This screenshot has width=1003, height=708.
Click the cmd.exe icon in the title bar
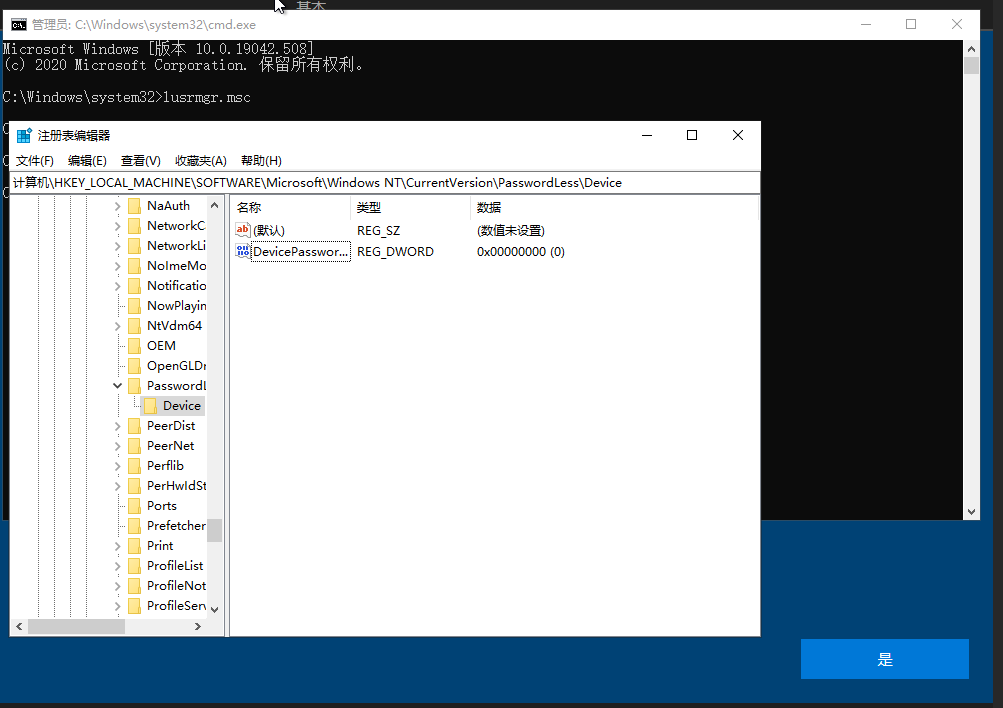click(19, 25)
